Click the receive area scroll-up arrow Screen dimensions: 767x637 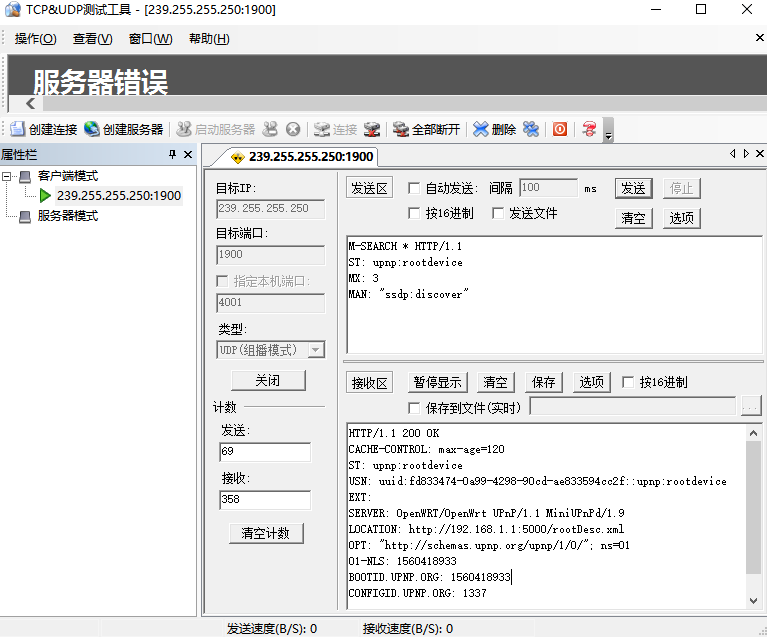click(x=753, y=433)
